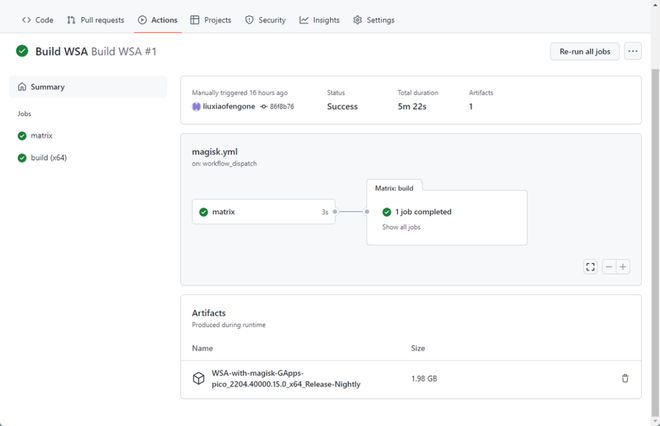660x426 pixels.
Task: Select the build (x64) job in sidebar
Action: pos(48,158)
